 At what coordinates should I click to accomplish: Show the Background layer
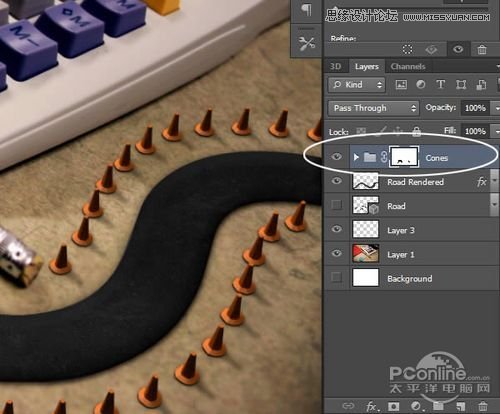click(337, 277)
